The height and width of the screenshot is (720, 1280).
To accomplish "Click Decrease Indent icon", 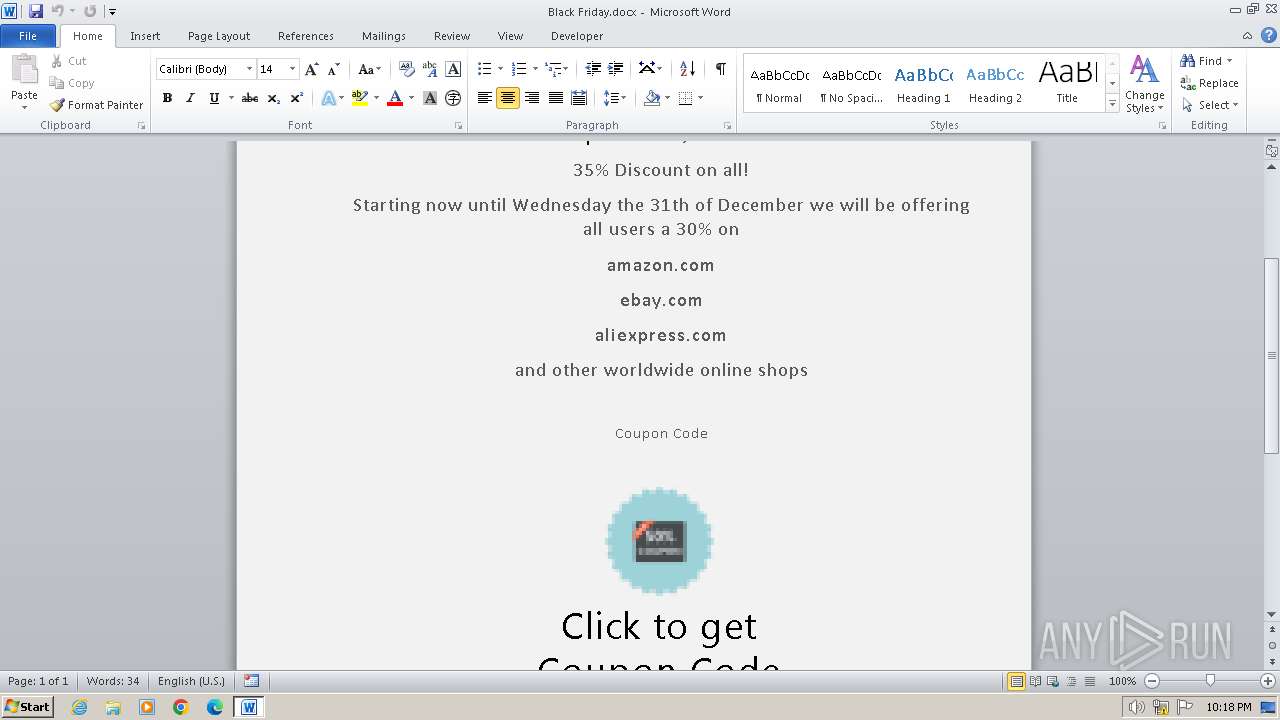I will point(593,69).
